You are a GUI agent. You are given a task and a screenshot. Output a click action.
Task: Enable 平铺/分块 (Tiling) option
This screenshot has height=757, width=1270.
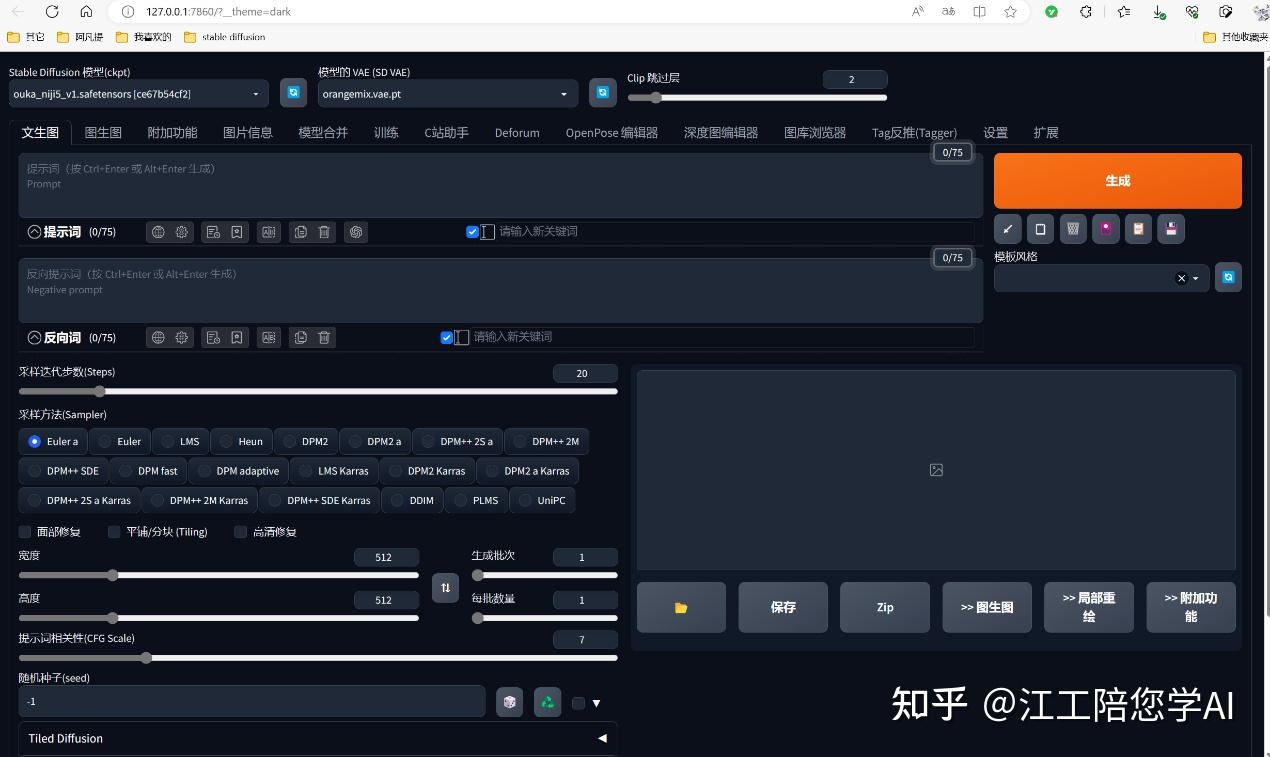[113, 531]
